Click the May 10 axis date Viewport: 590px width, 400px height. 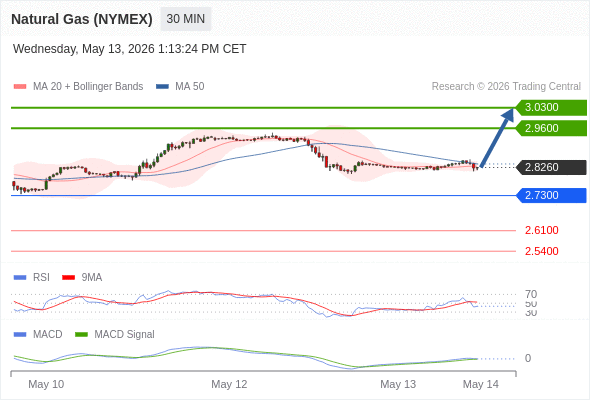tap(46, 384)
